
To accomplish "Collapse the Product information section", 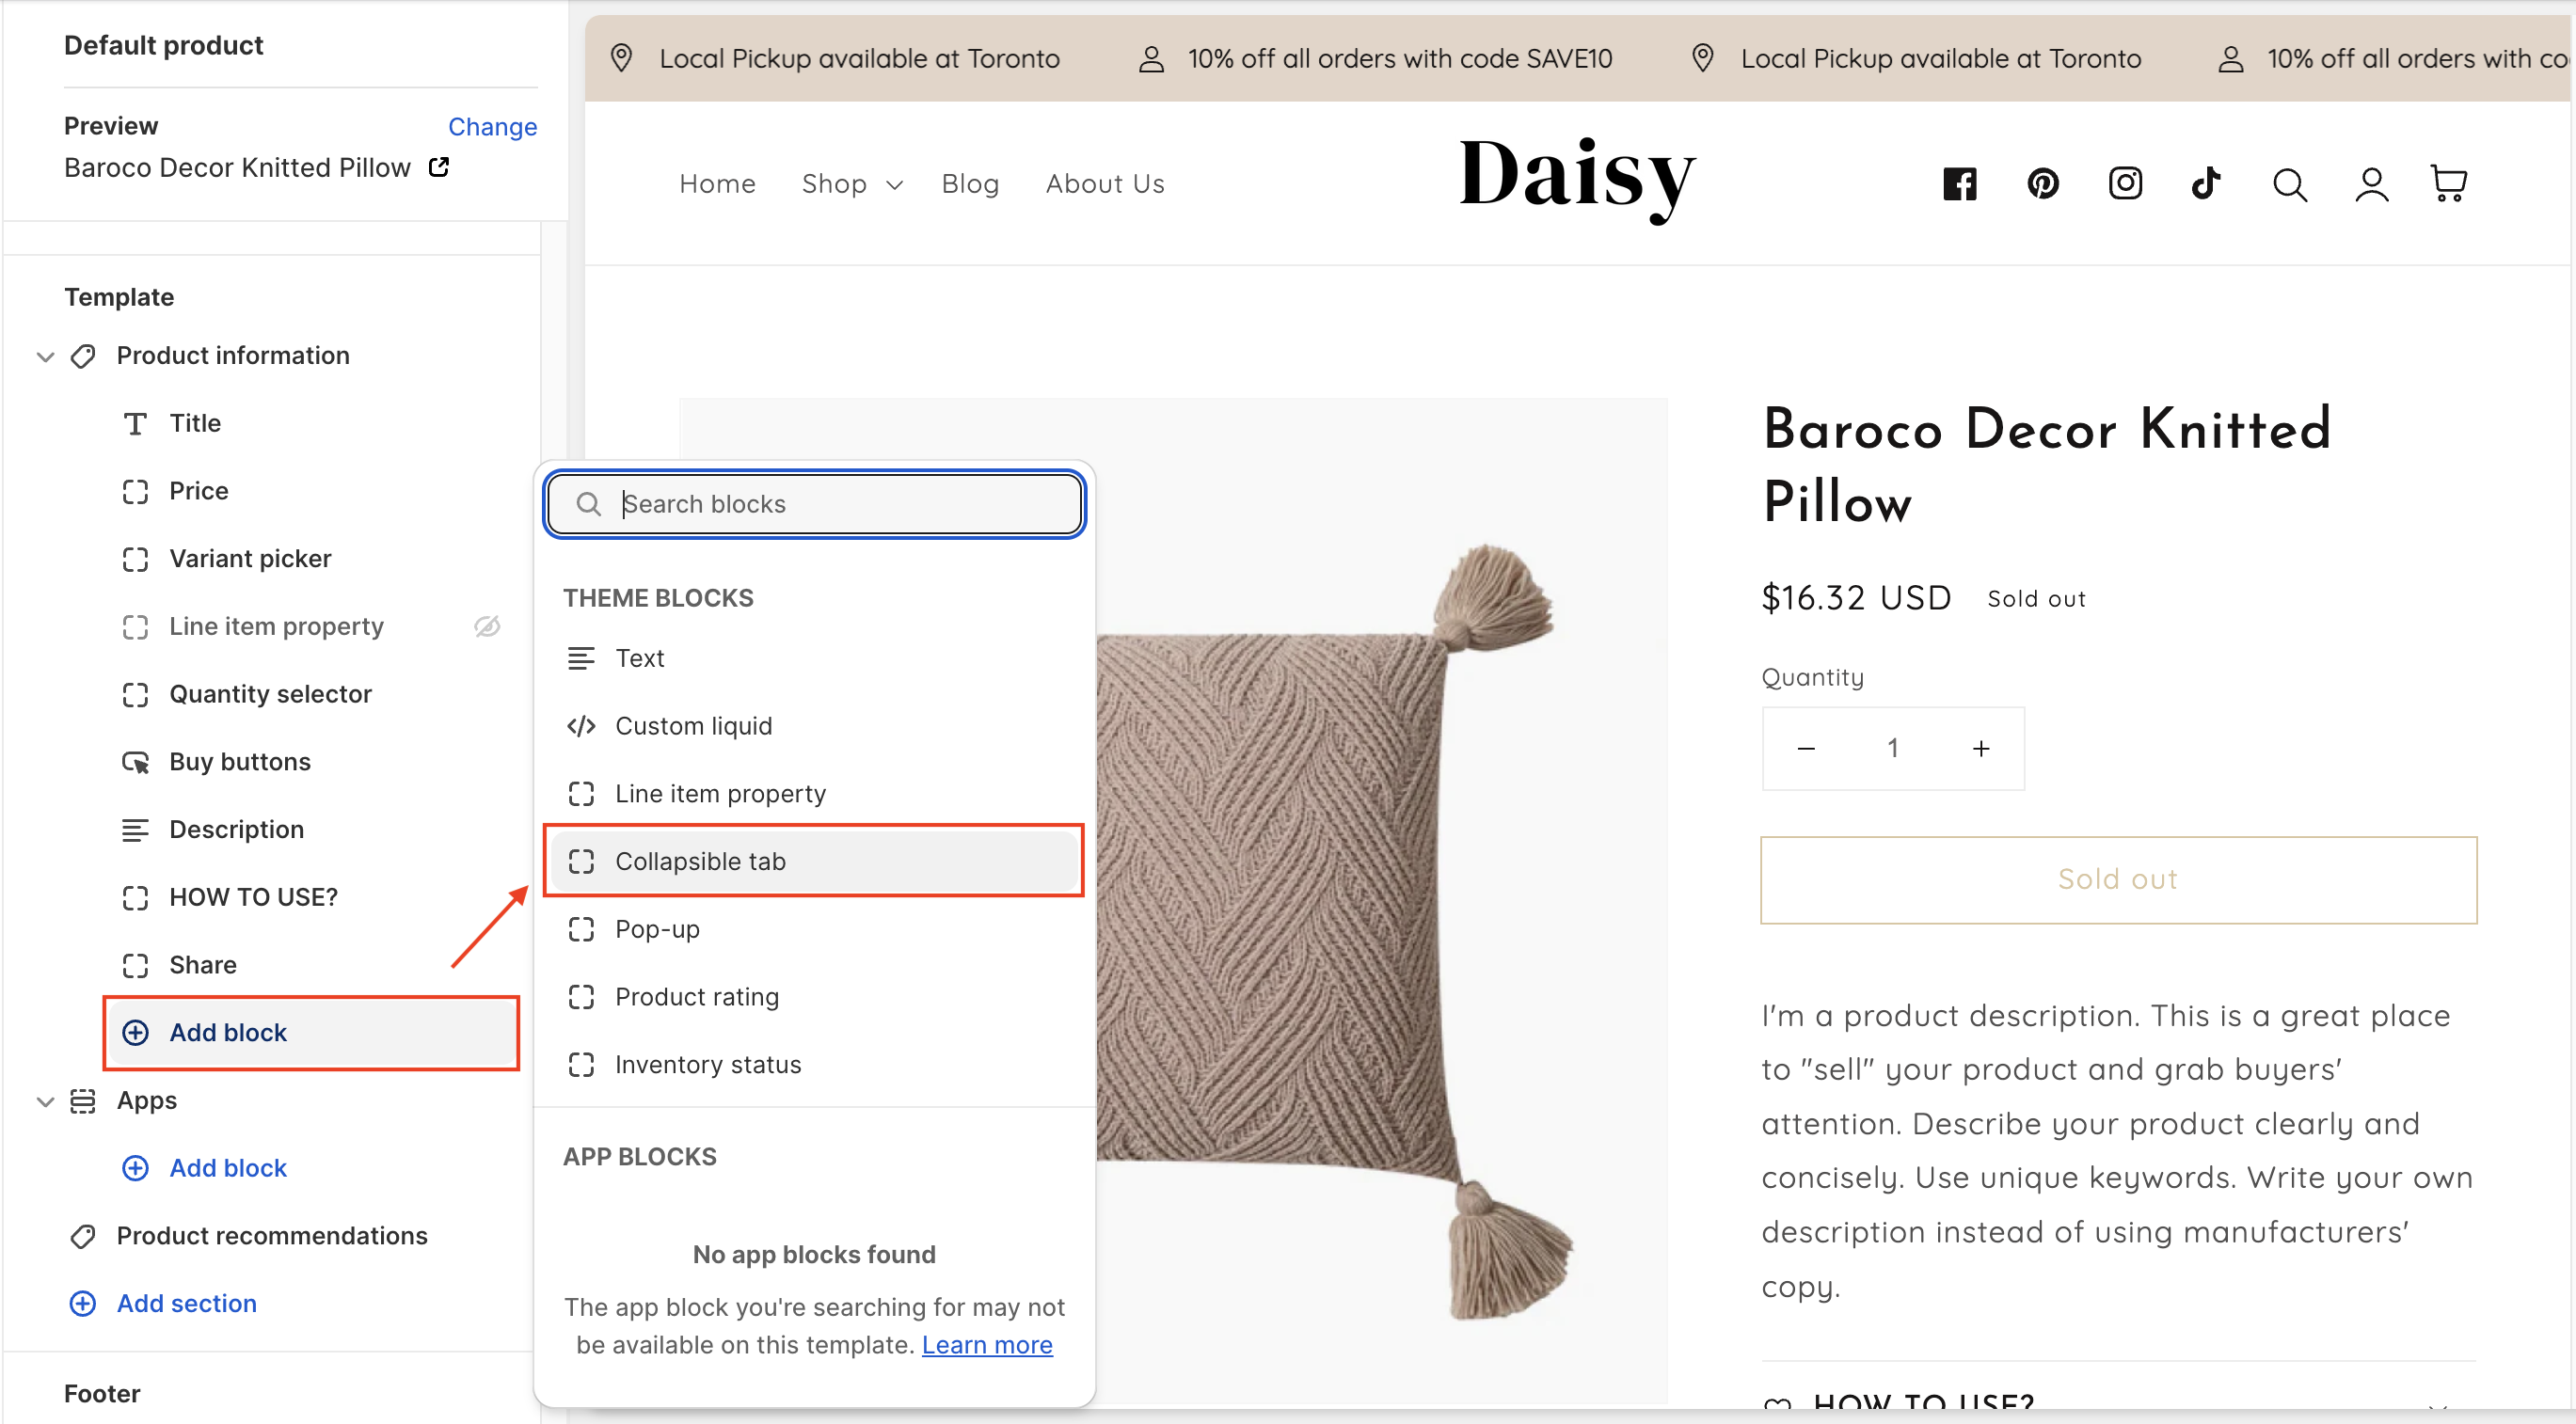I will point(45,357).
